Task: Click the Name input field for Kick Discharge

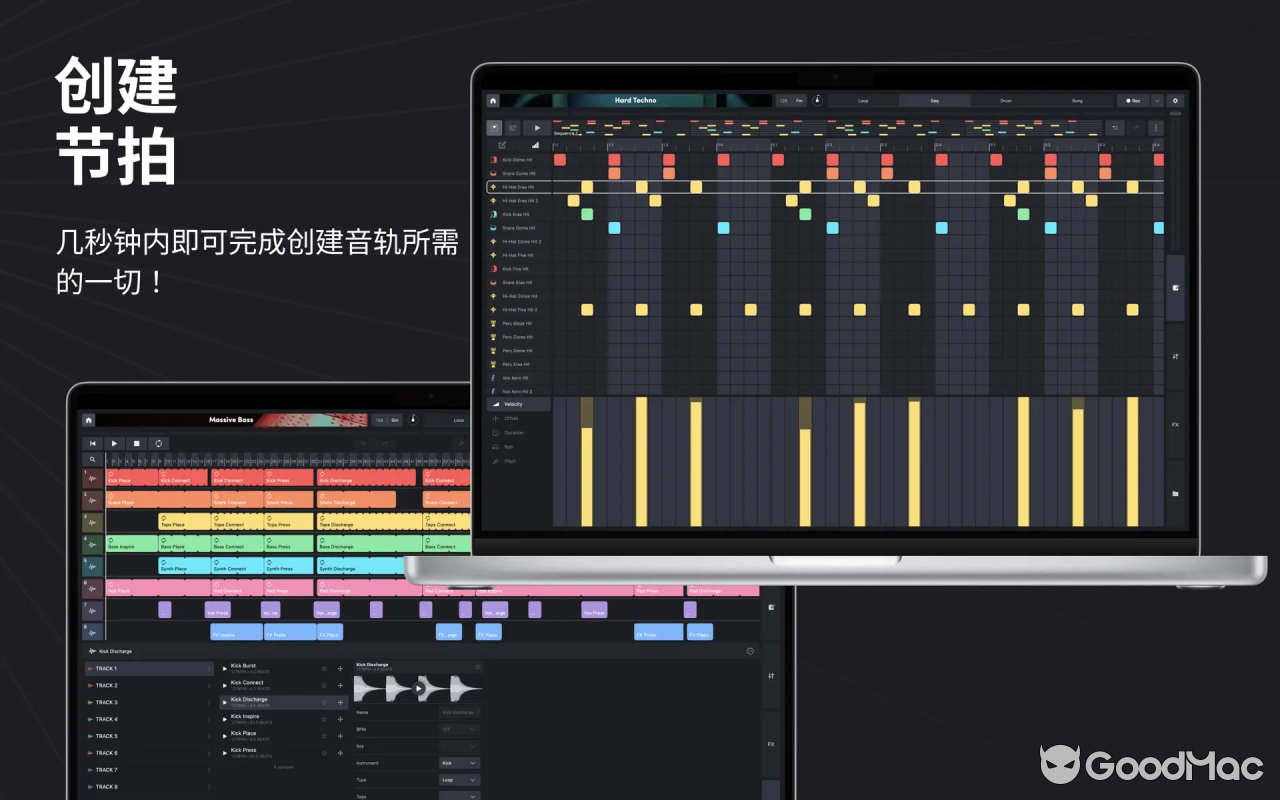Action: [459, 712]
